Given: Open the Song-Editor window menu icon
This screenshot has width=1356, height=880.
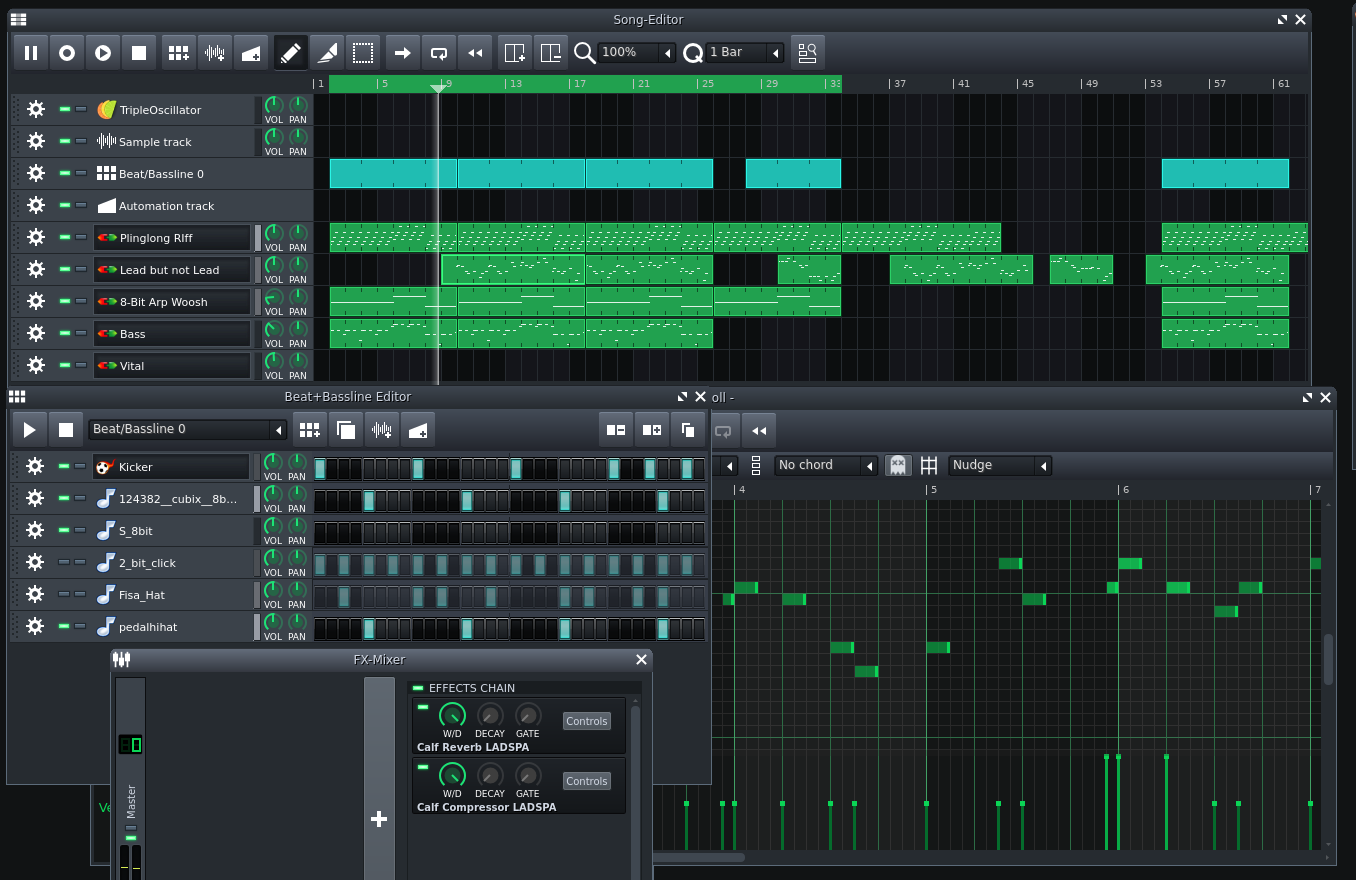Looking at the screenshot, I should (19, 19).
